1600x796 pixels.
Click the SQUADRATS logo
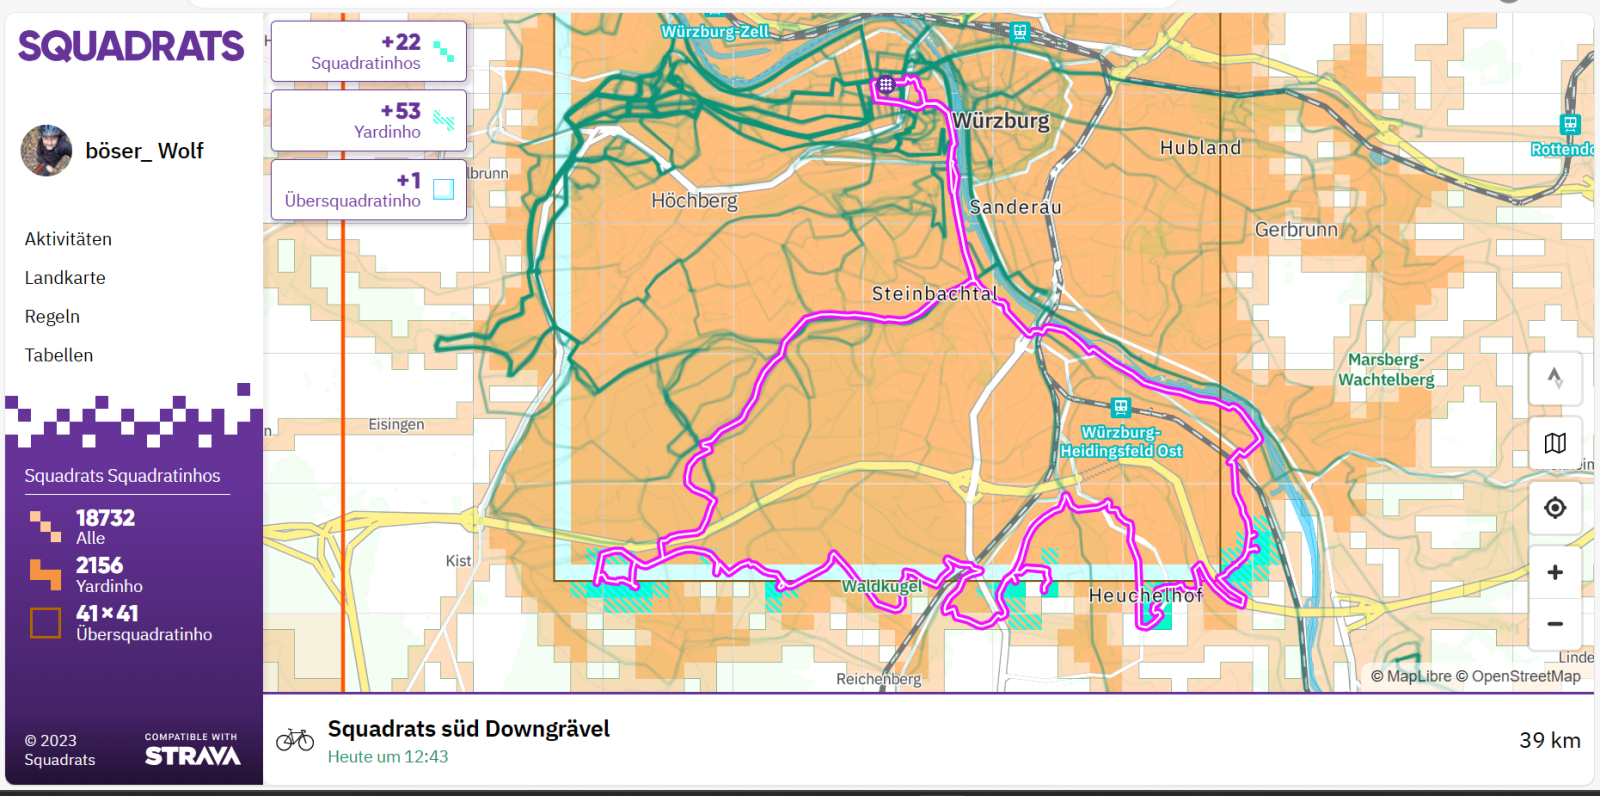point(131,46)
